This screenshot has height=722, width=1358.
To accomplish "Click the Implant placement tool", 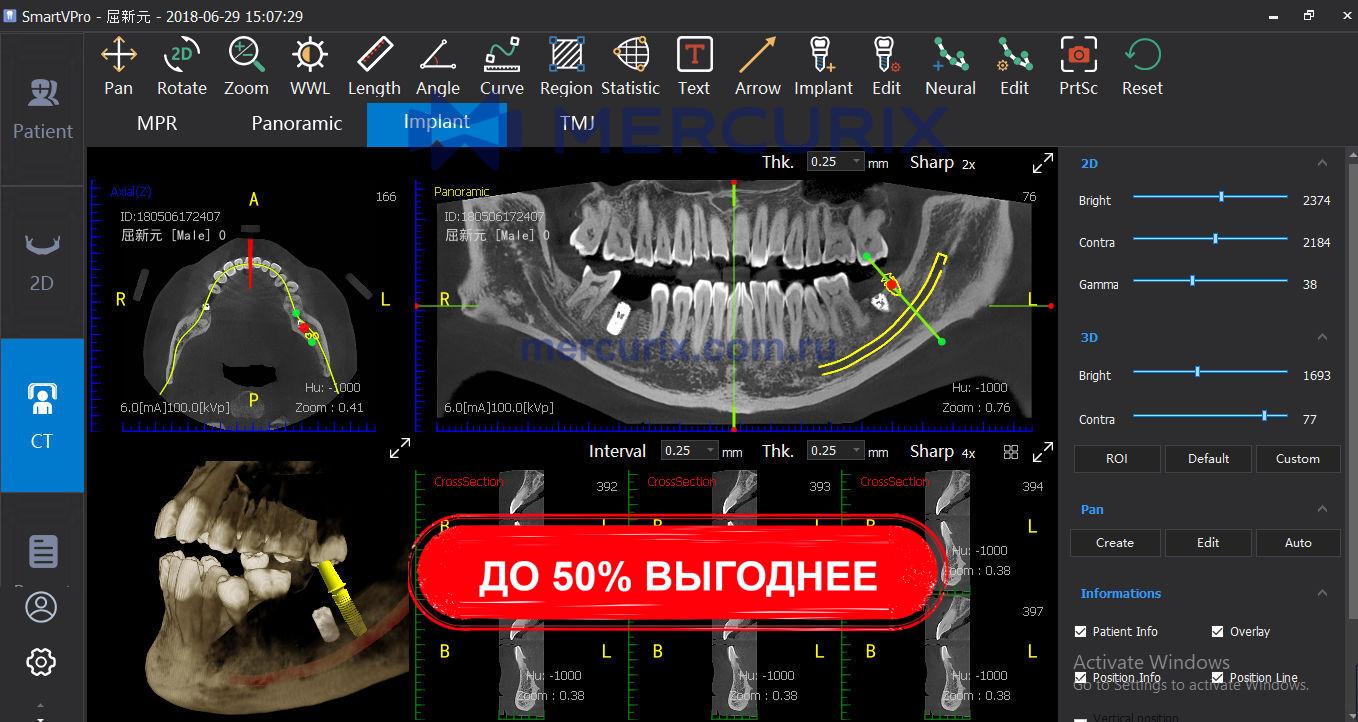I will click(x=823, y=66).
